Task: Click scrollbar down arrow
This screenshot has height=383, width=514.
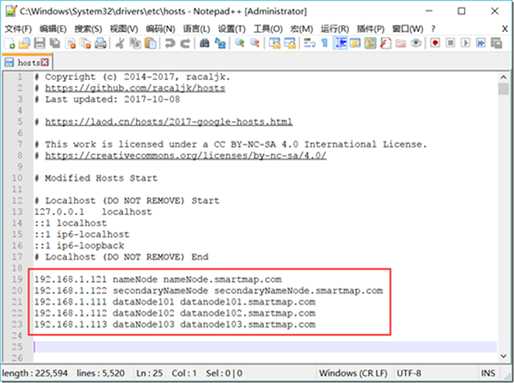Action: point(503,356)
